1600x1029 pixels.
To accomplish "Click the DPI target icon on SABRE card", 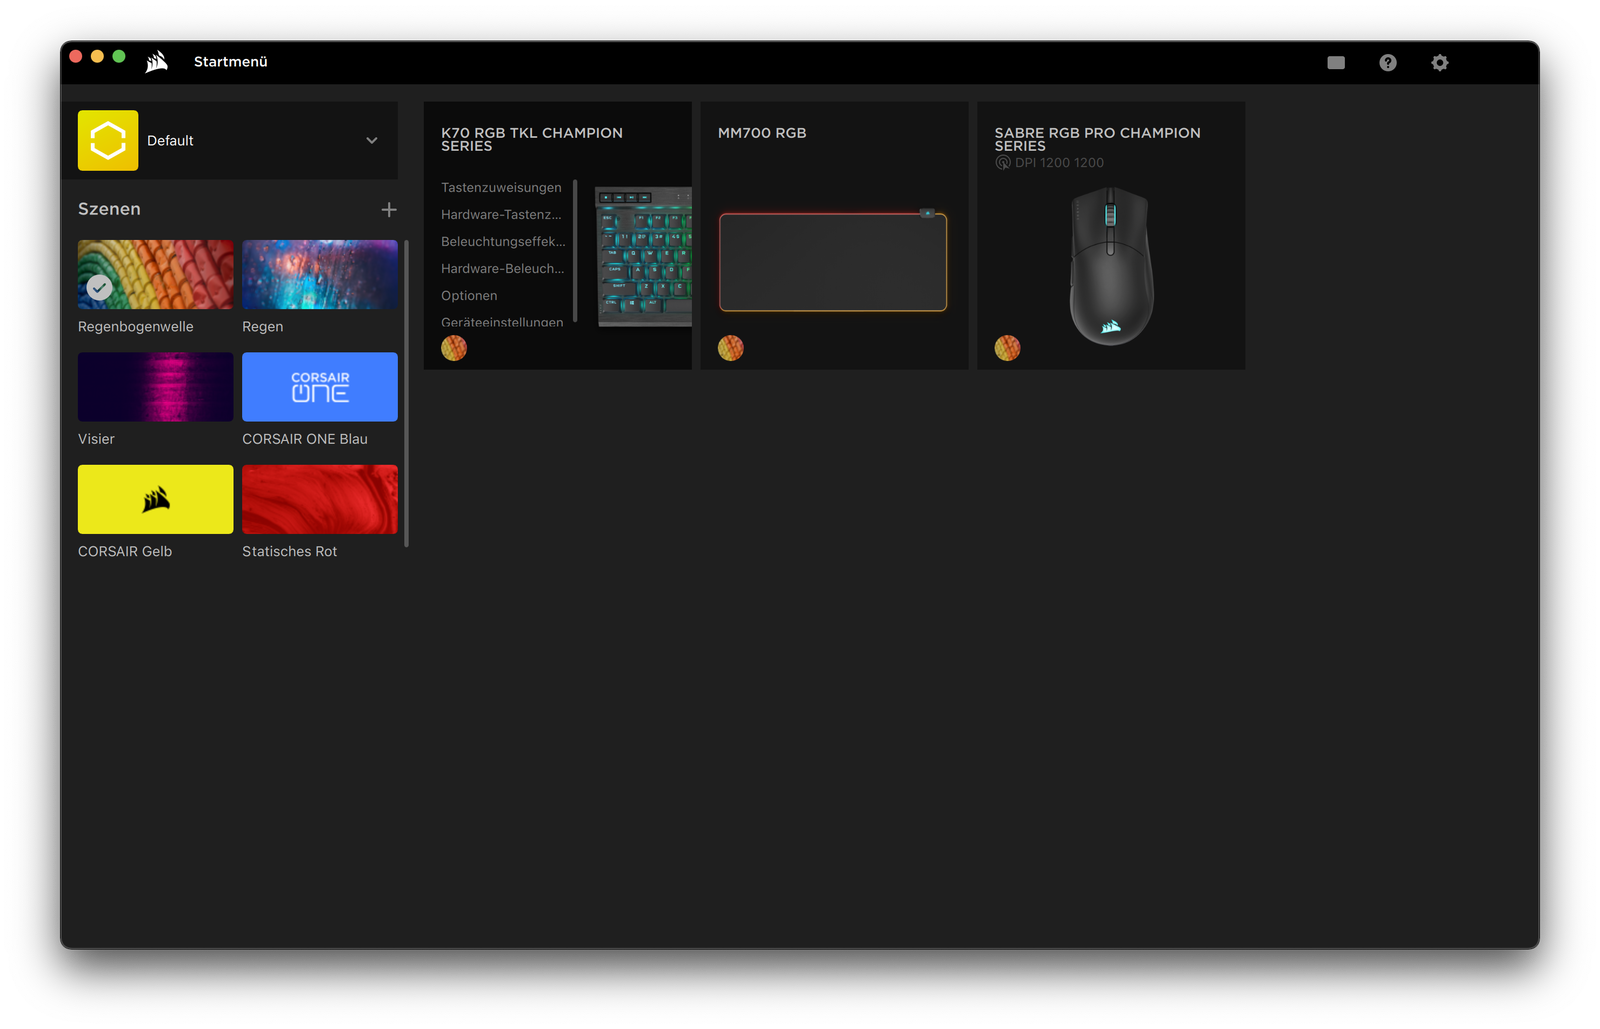I will point(1003,163).
